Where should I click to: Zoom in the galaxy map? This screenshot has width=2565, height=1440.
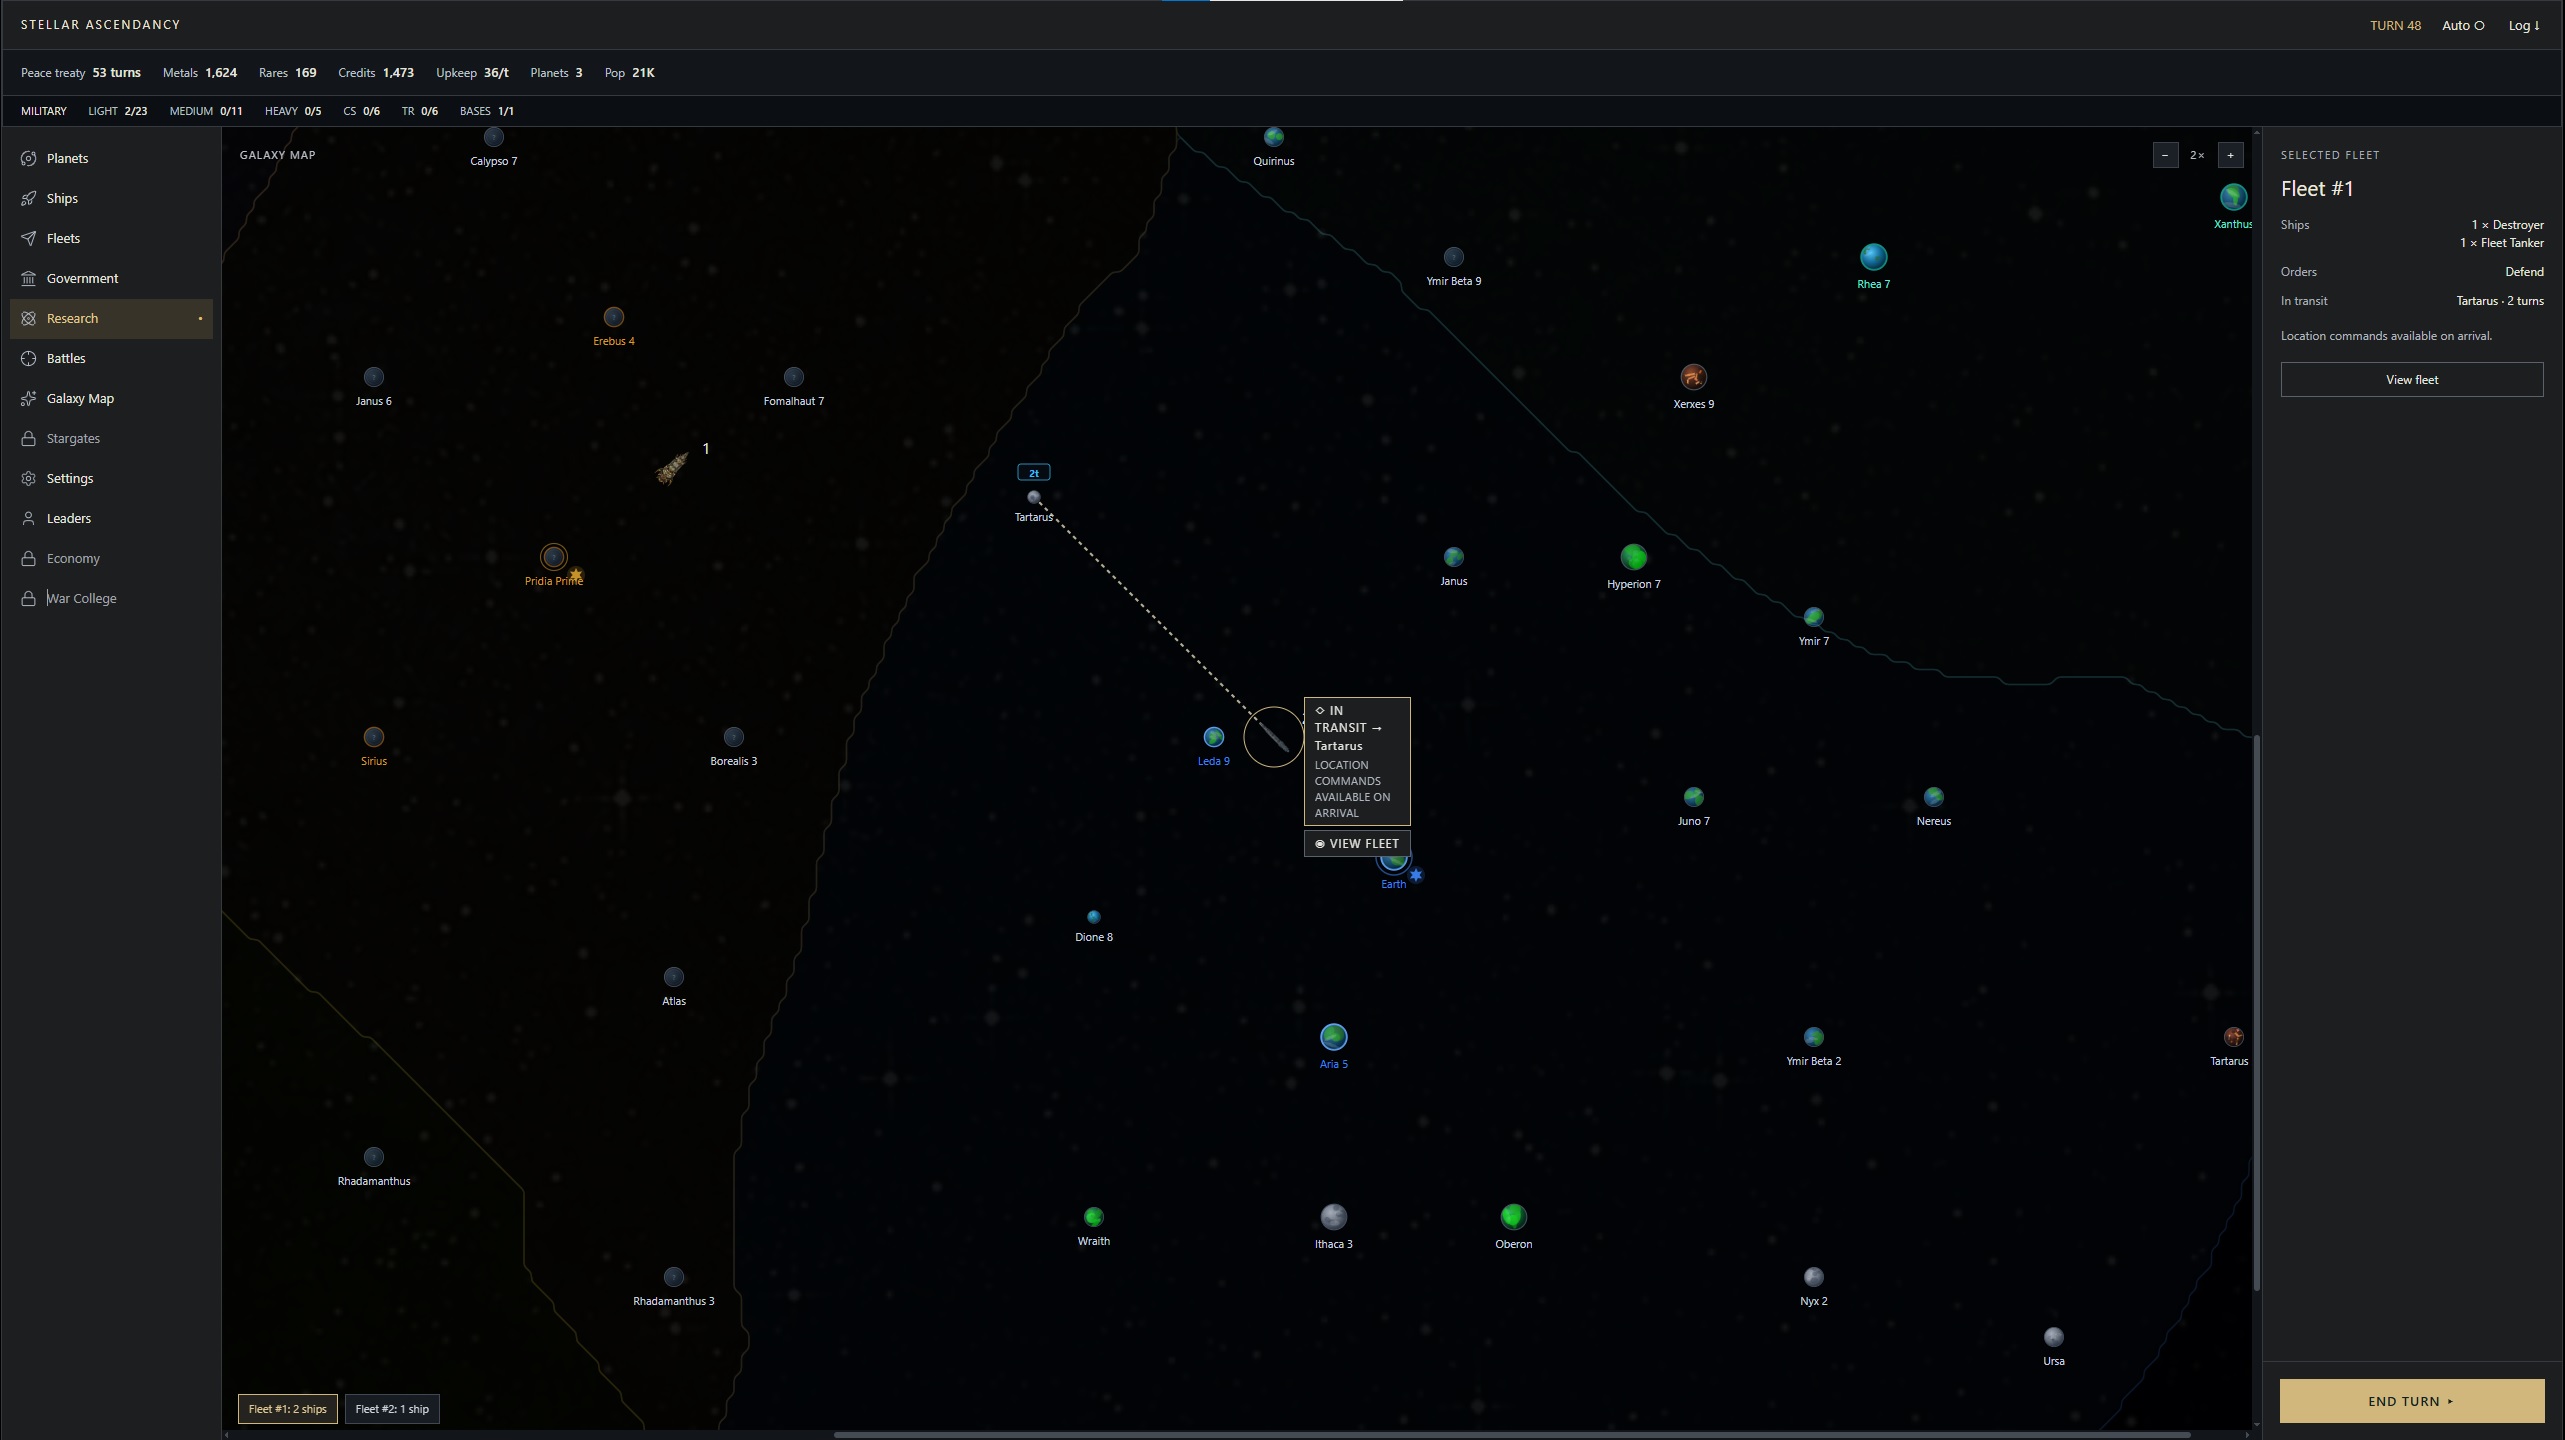[x=2230, y=155]
